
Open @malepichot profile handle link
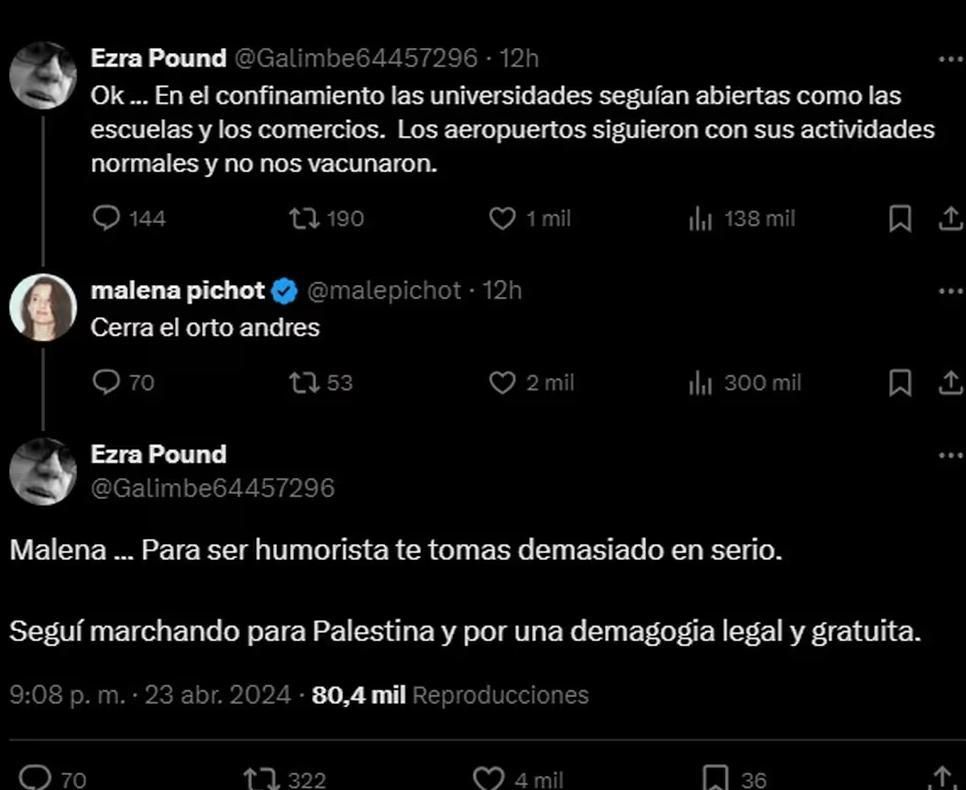[x=383, y=291]
